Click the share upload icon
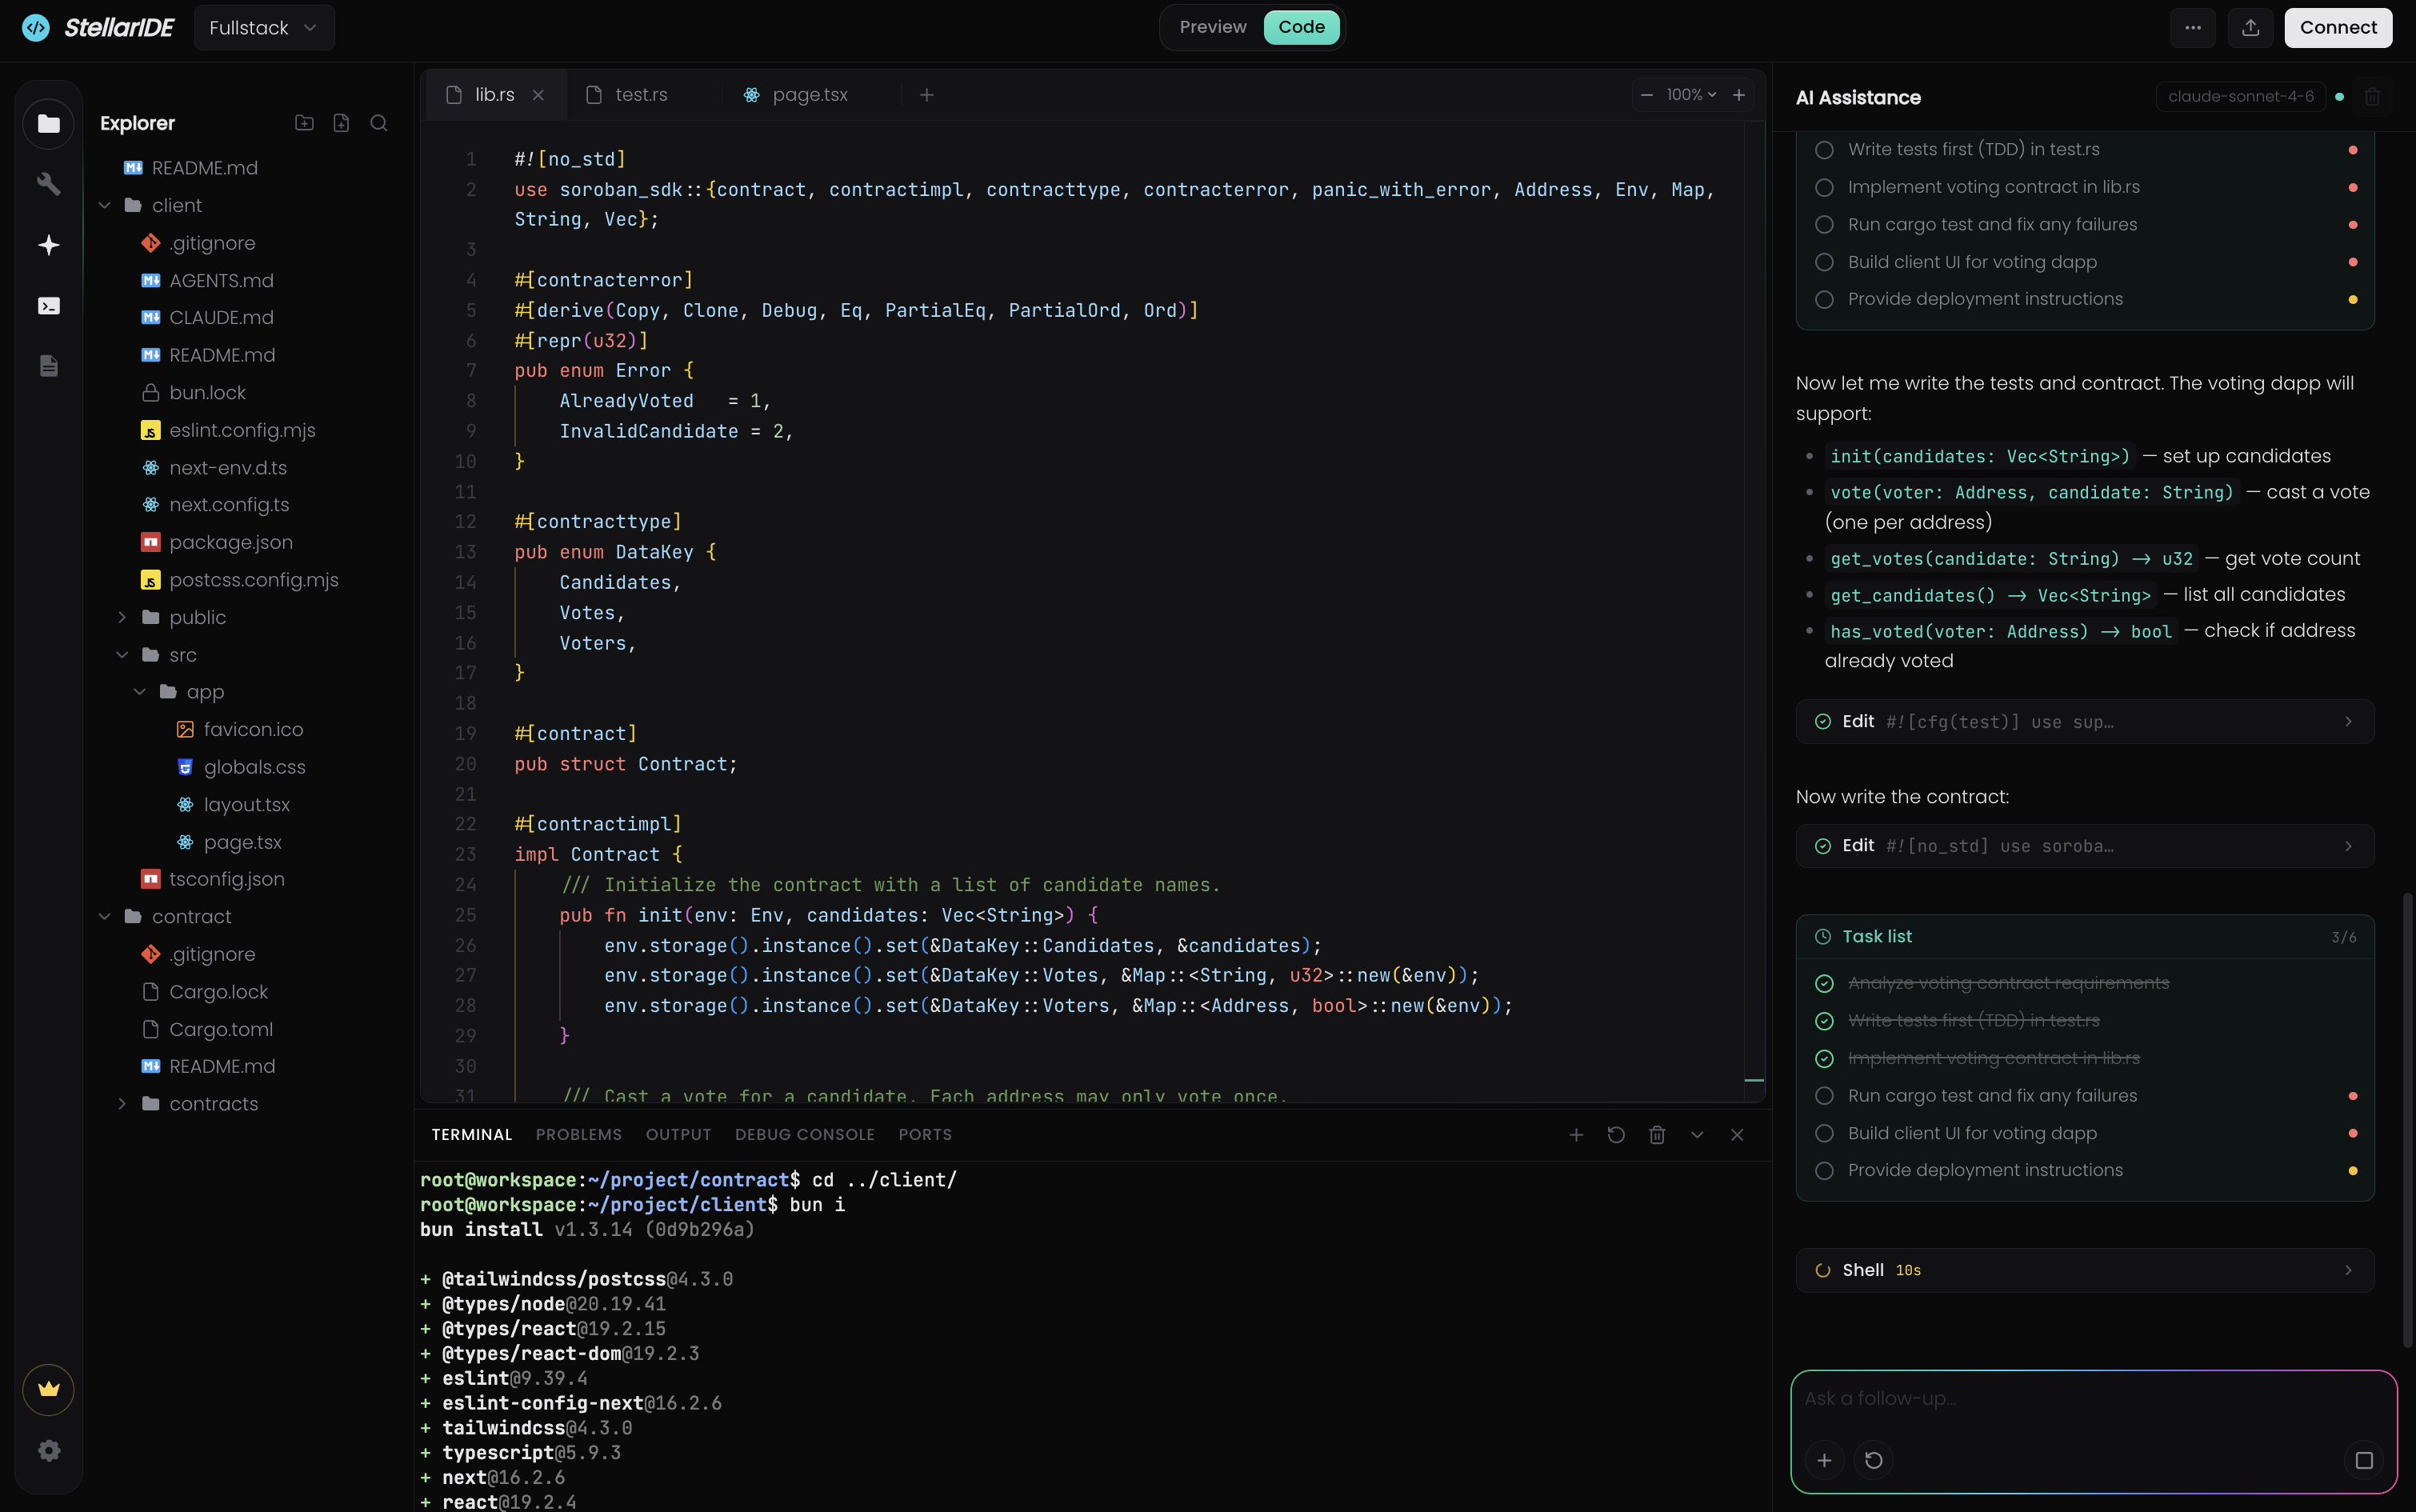The width and height of the screenshot is (2416, 1512). [2250, 28]
